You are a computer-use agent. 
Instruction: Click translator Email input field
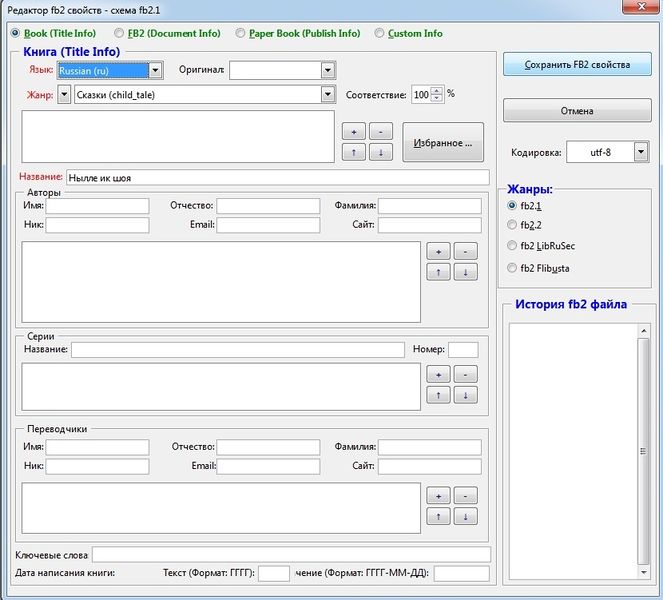[x=268, y=466]
